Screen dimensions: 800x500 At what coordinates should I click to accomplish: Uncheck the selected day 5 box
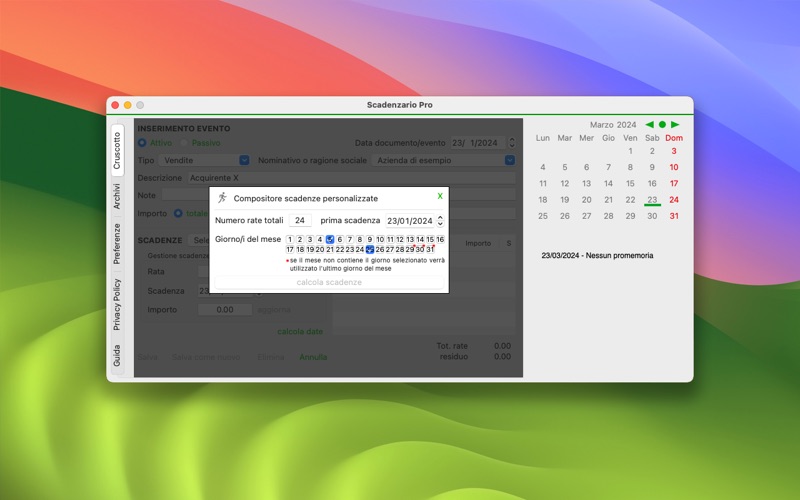tap(330, 239)
